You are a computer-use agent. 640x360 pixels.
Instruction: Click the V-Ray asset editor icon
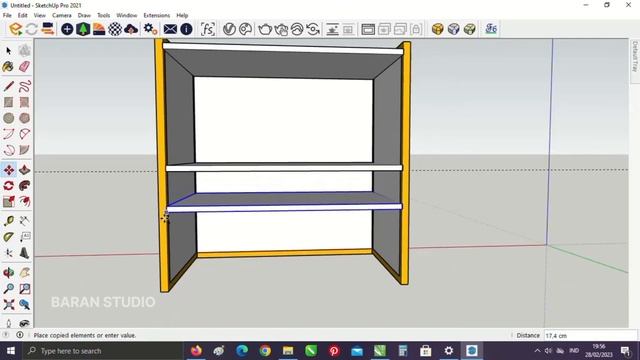point(229,29)
